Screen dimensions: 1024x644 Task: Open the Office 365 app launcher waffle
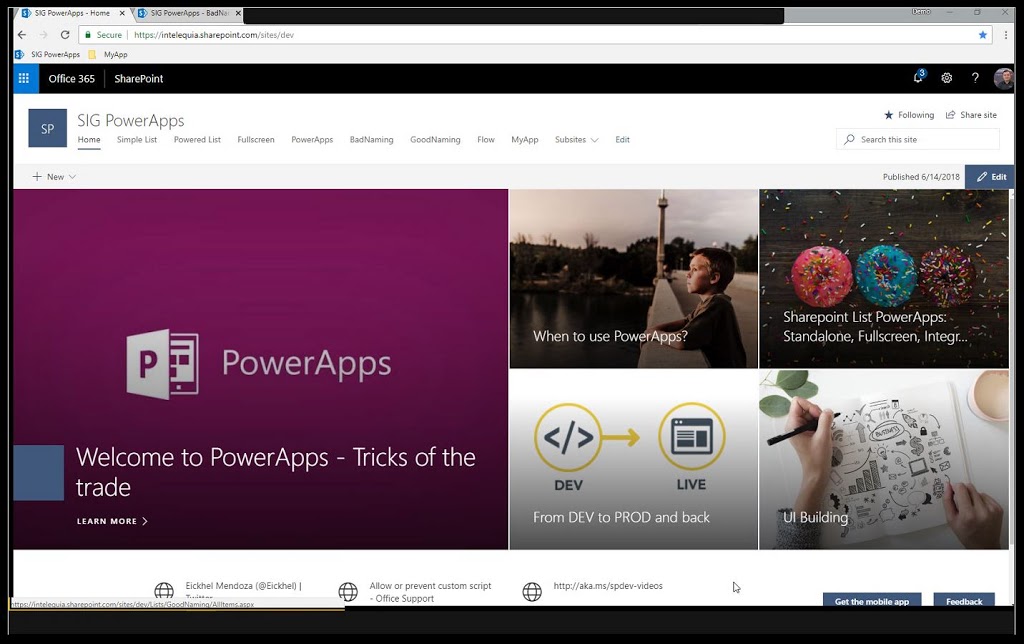24,78
